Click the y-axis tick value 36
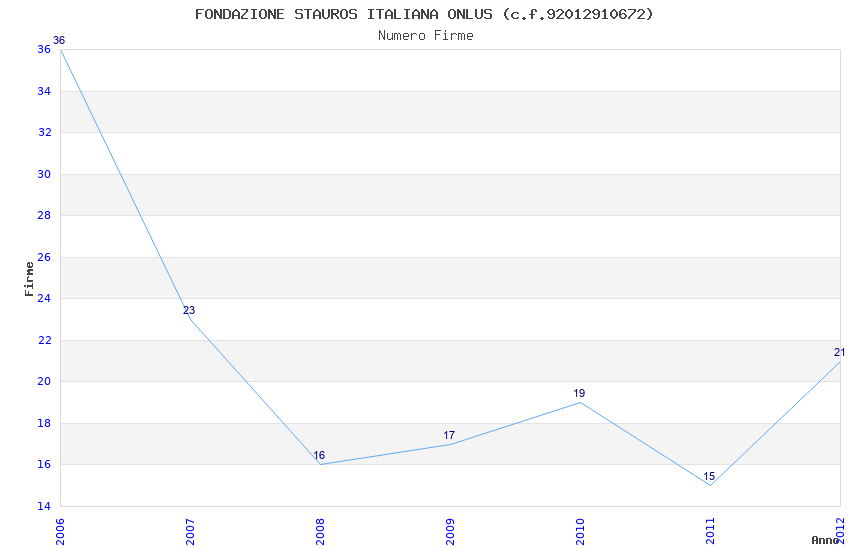The image size is (850, 550). 44,49
